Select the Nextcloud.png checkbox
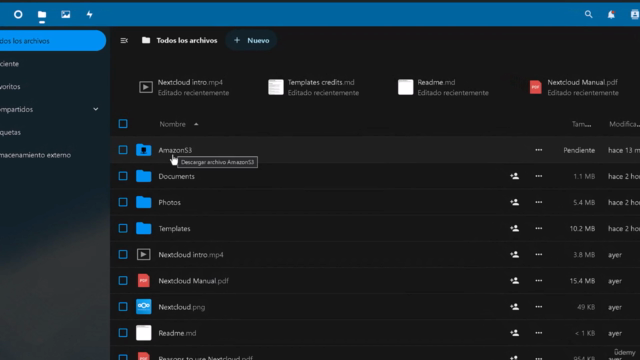Image resolution: width=640 pixels, height=360 pixels. tap(123, 307)
